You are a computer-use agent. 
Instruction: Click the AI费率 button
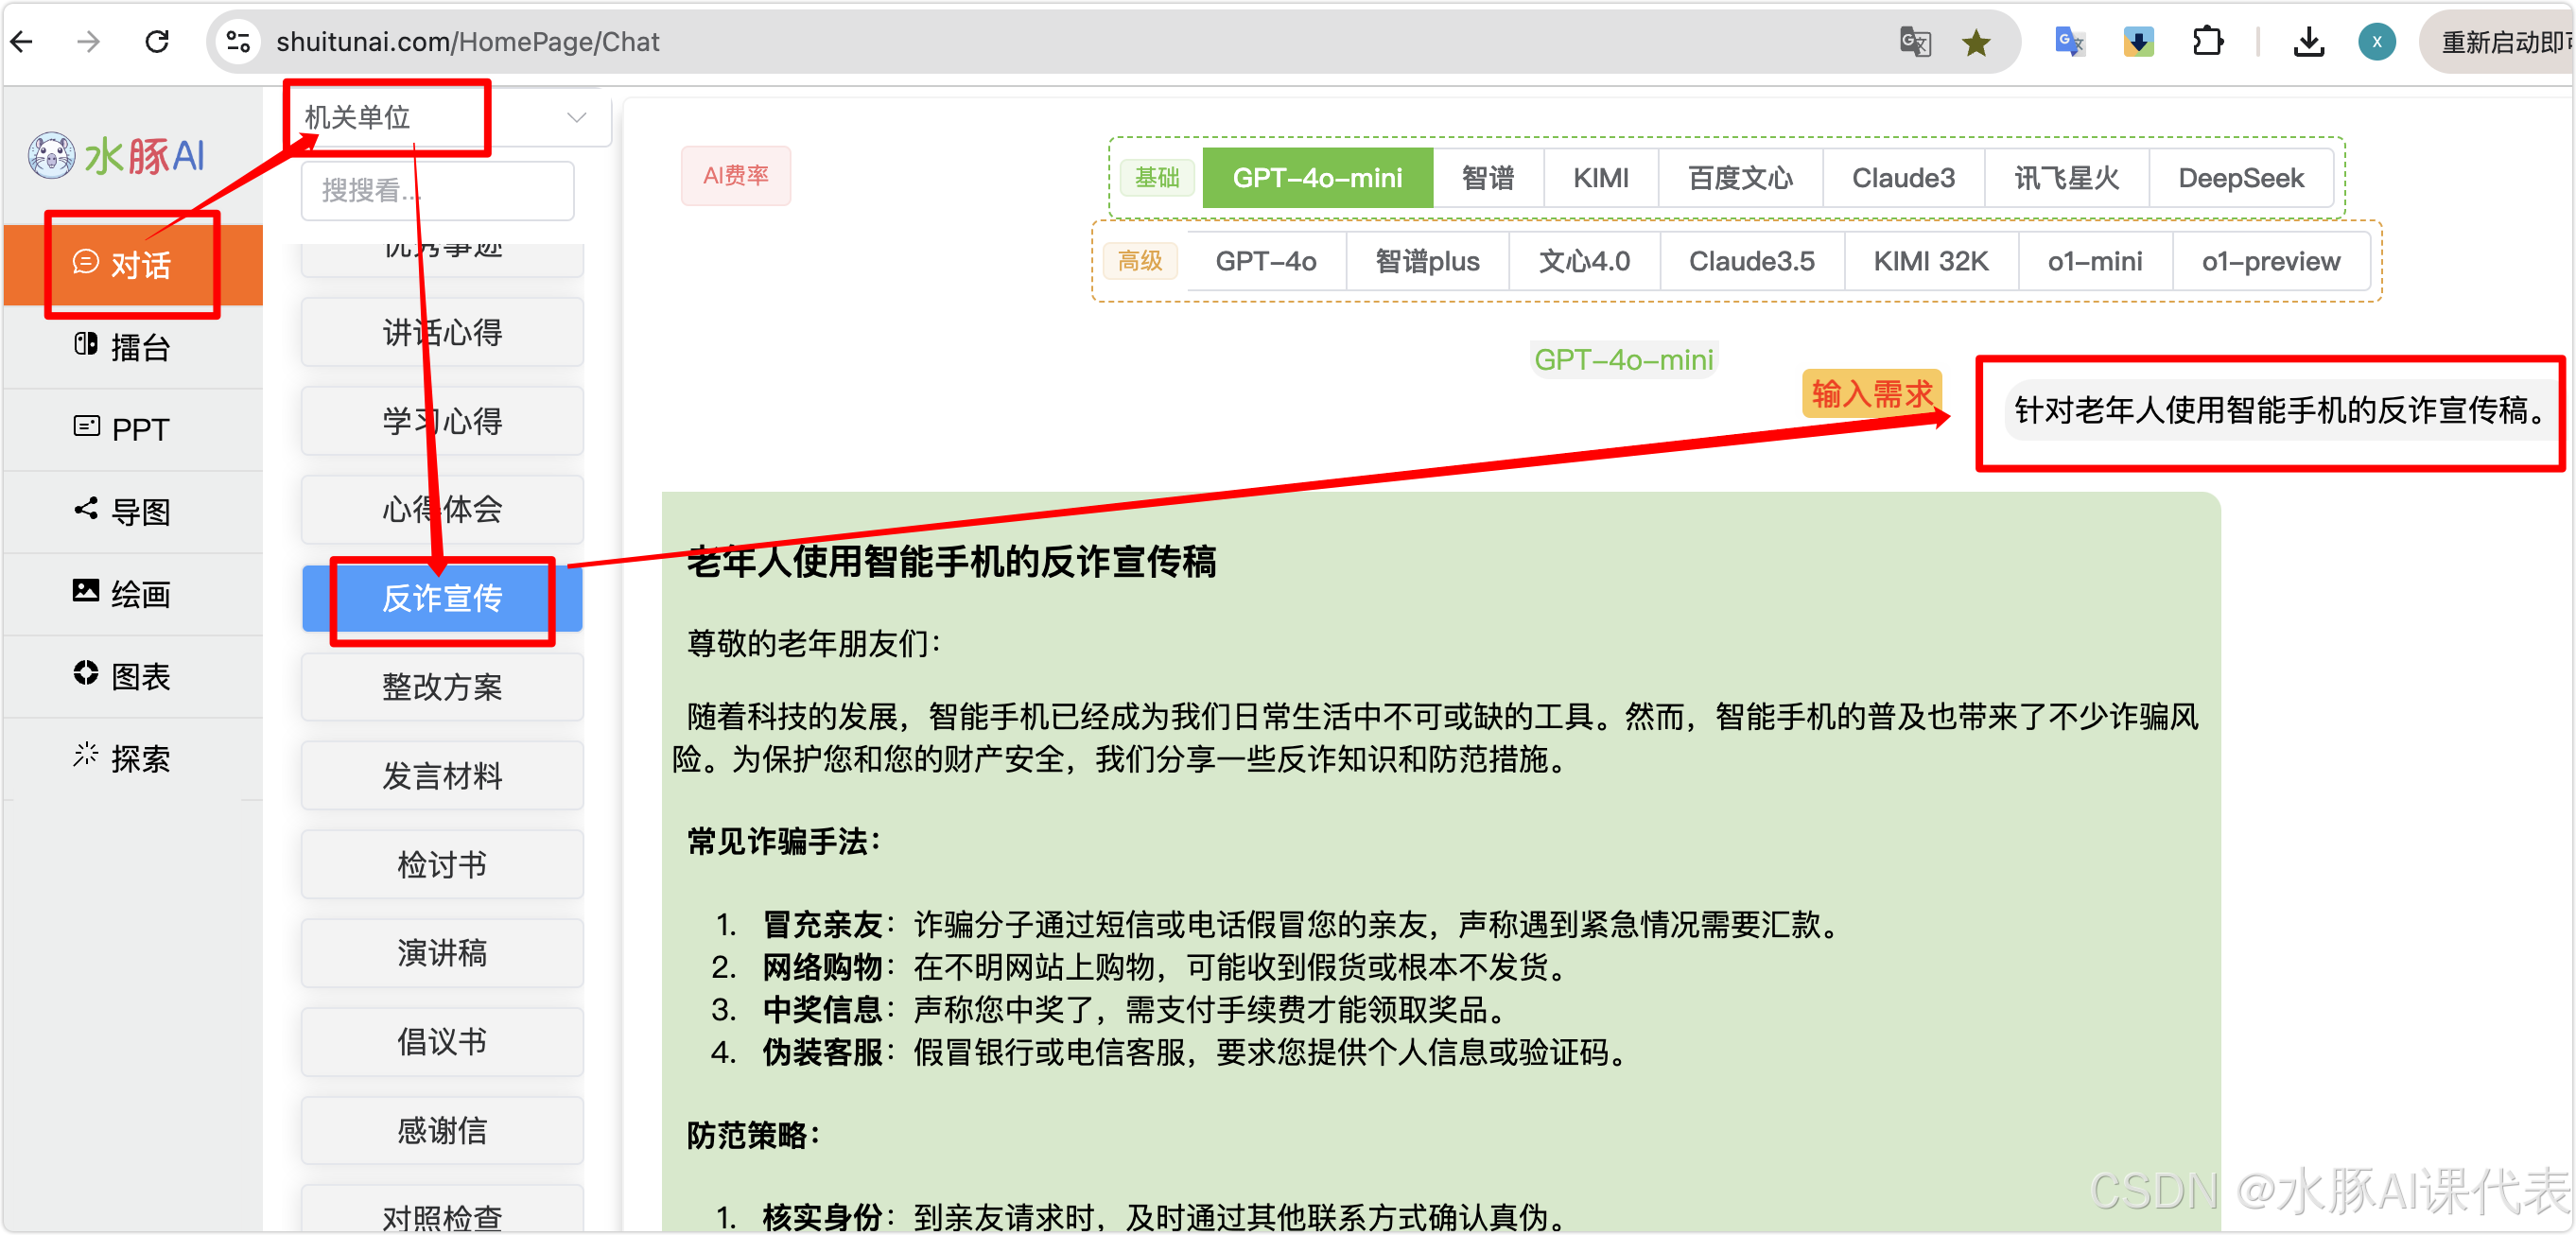point(735,175)
